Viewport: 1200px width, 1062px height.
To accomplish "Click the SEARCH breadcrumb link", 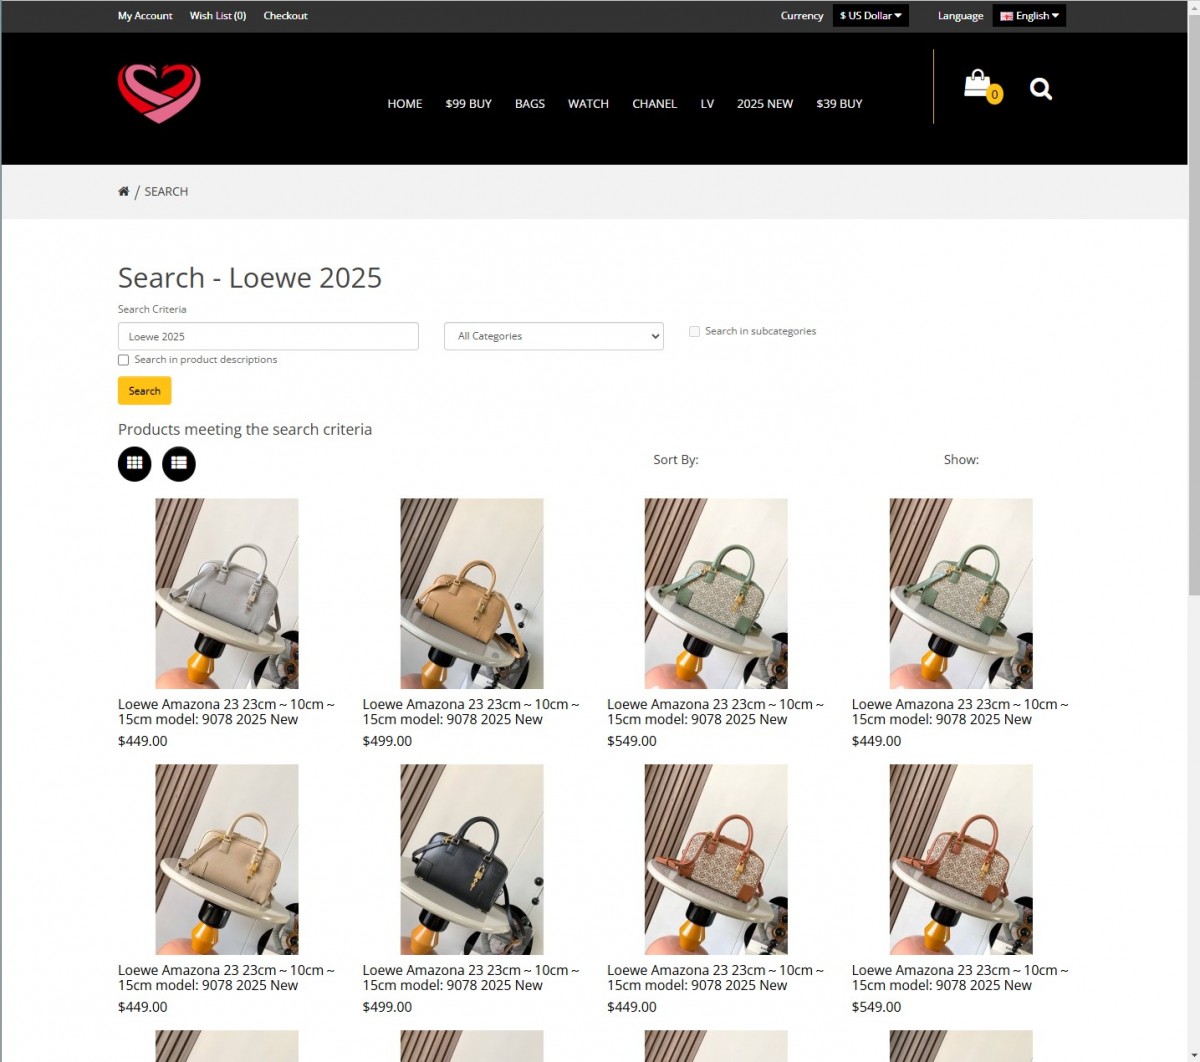I will (166, 192).
